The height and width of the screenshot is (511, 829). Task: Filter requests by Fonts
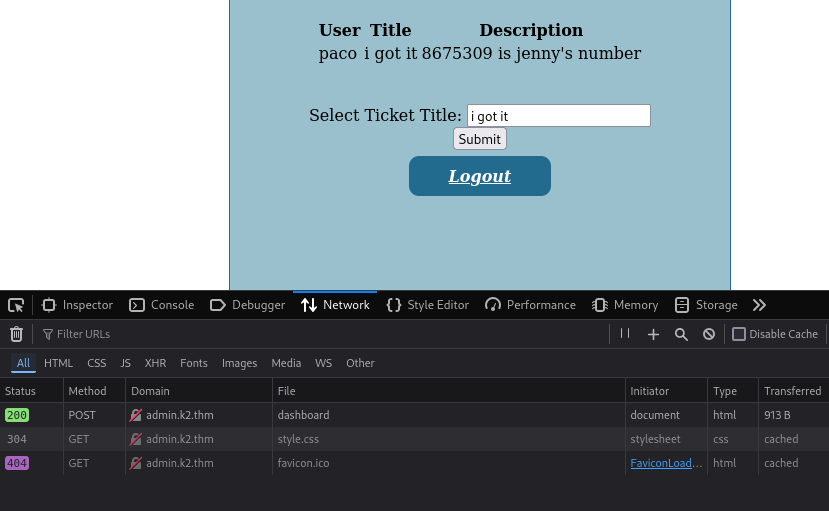pos(194,363)
